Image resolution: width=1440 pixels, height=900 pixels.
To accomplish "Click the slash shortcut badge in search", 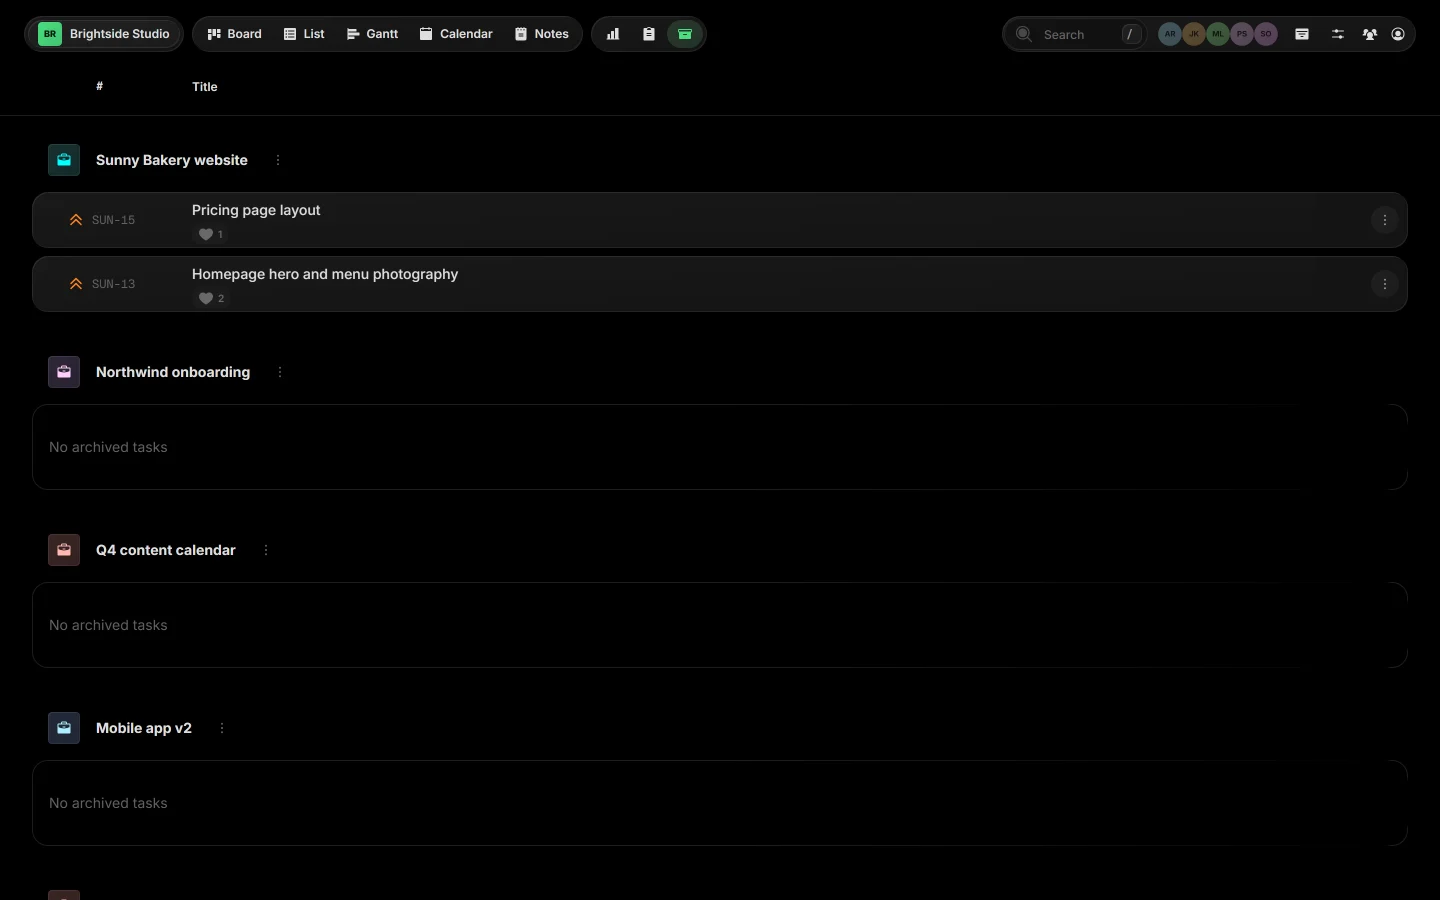I will point(1130,34).
